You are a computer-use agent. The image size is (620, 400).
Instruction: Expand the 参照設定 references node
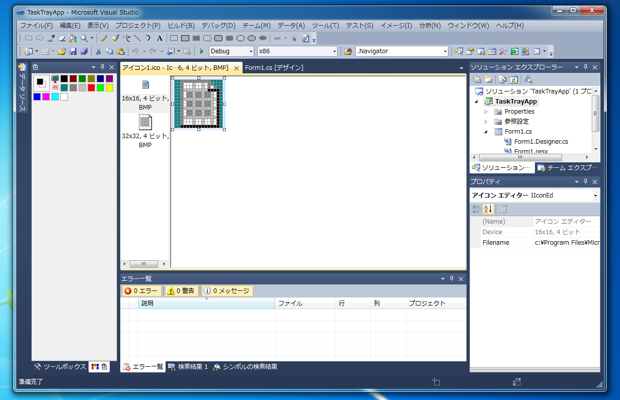[x=486, y=122]
